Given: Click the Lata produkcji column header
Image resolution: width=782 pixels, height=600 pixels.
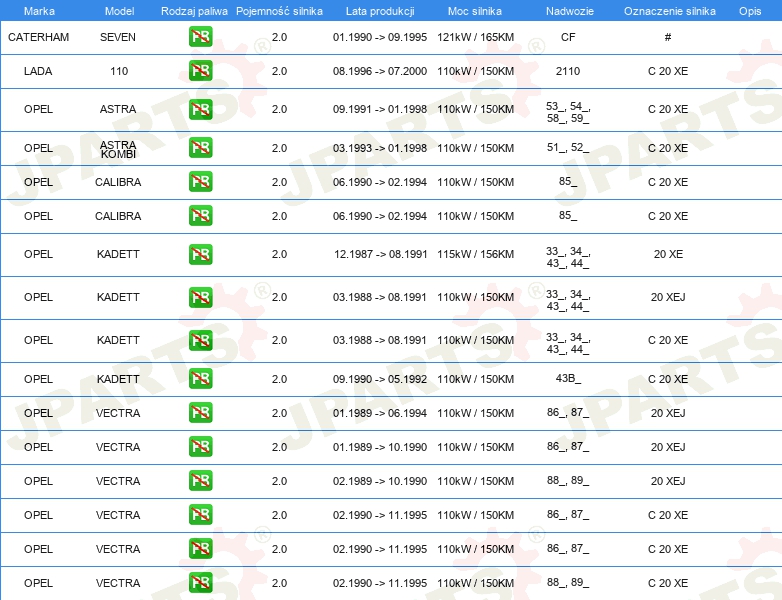Looking at the screenshot, I should (379, 10).
